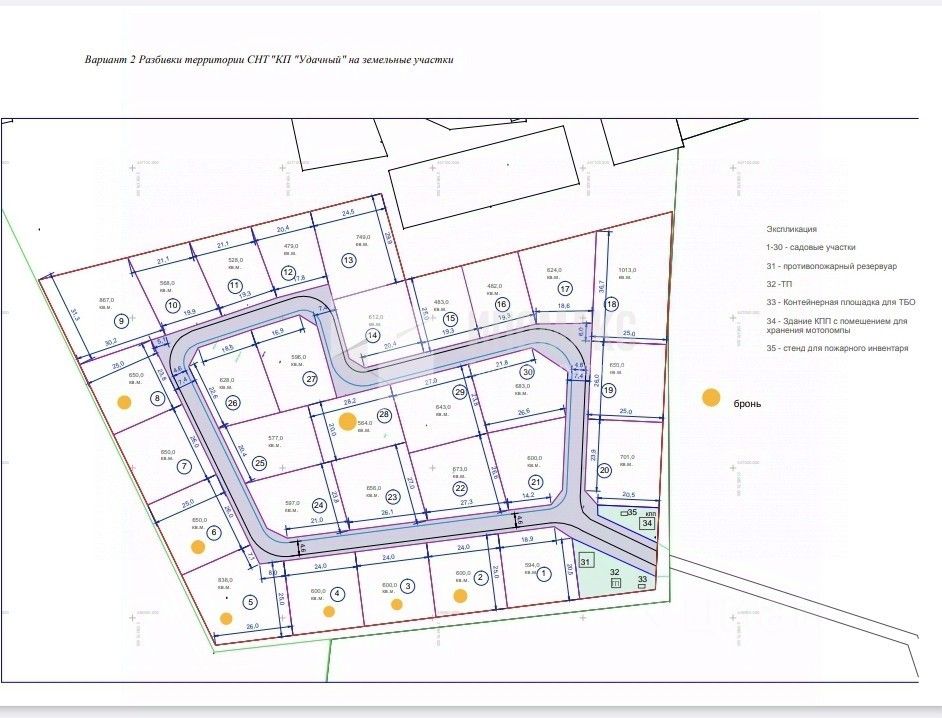Click the circled plot number 22
942x718 pixels.
[460, 488]
